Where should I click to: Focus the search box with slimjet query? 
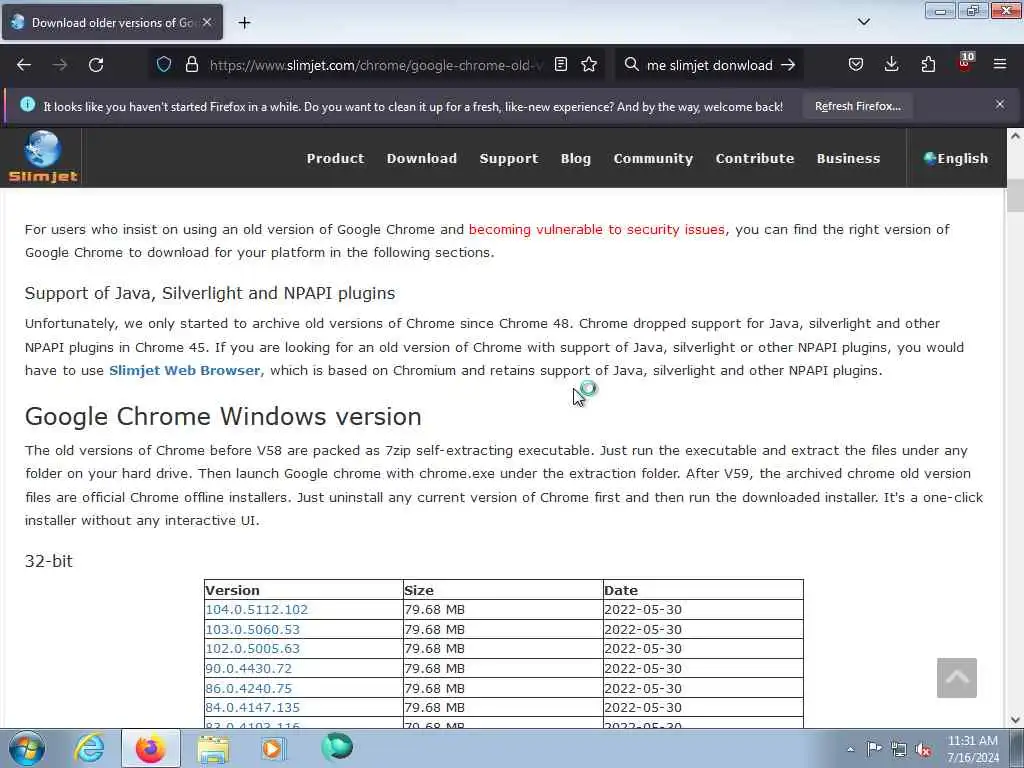709,65
